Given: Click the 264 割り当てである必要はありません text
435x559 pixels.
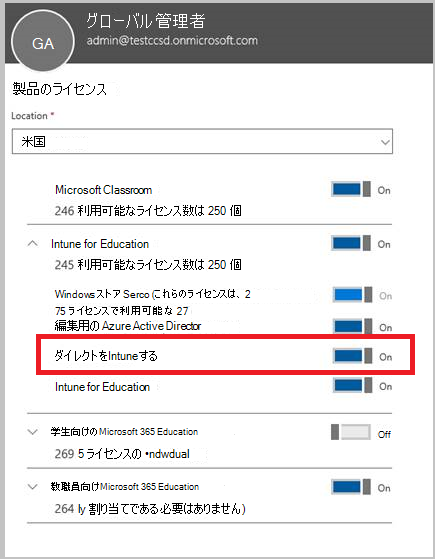Looking at the screenshot, I should click(x=150, y=509).
